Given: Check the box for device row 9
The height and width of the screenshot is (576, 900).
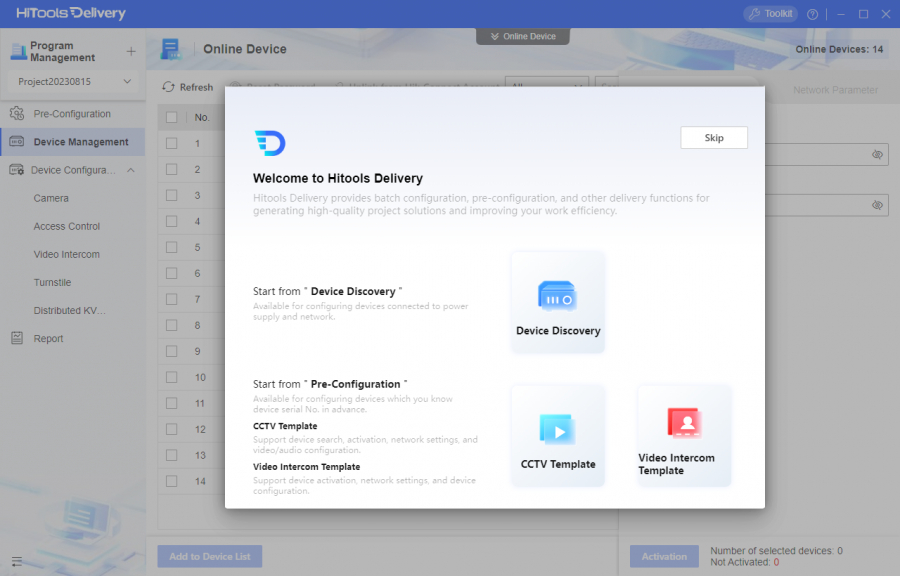Looking at the screenshot, I should pos(172,351).
